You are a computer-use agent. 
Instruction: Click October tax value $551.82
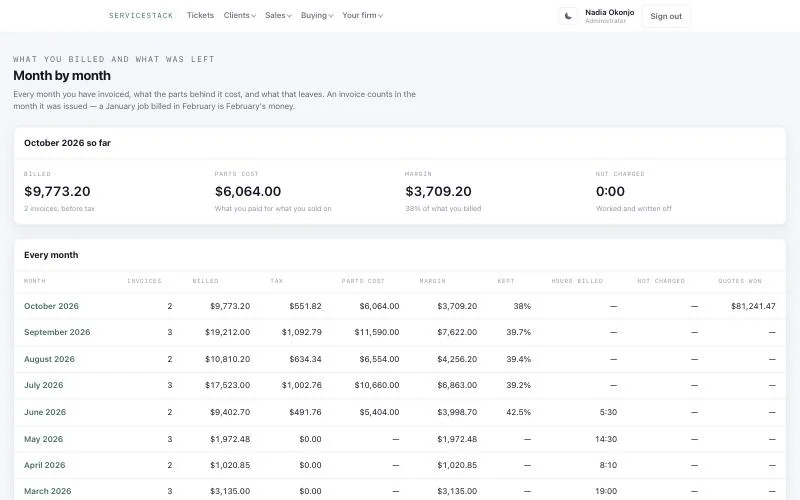(305, 306)
